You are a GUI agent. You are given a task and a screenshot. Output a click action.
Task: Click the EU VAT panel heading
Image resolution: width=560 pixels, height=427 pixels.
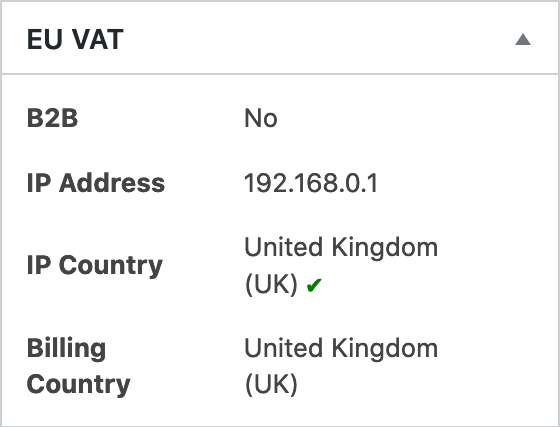(75, 39)
